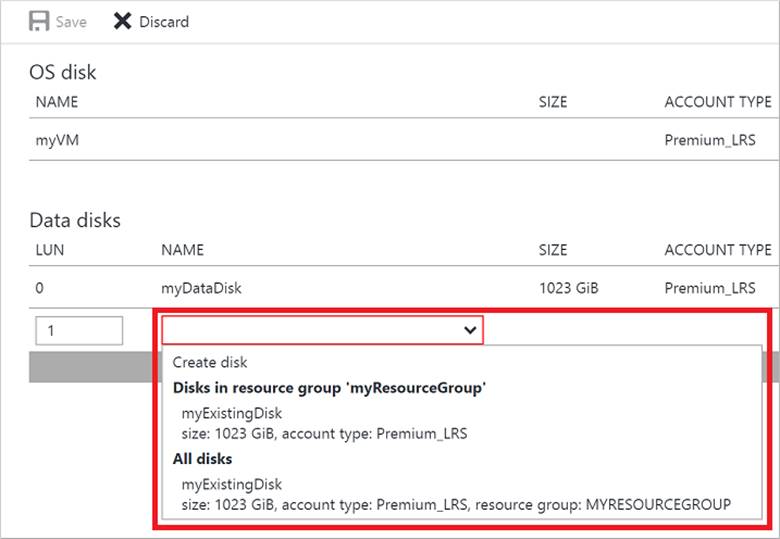Click inside the empty disk name combo box
The image size is (780, 539).
[310, 331]
